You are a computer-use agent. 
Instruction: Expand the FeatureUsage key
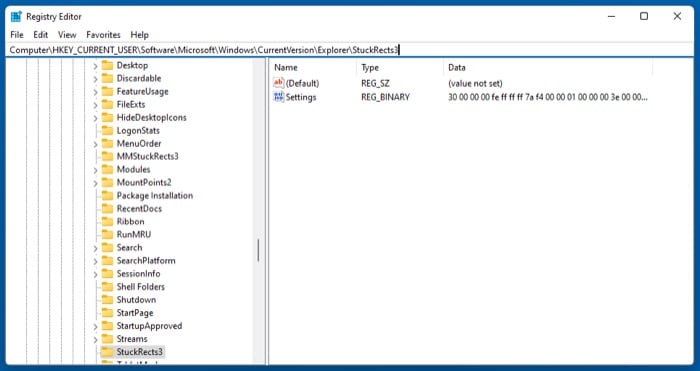[x=95, y=92]
